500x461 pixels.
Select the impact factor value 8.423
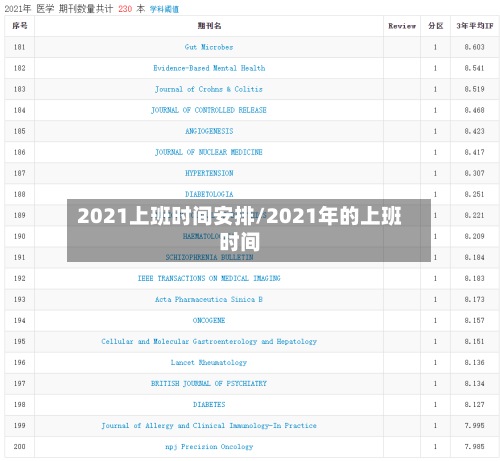(x=474, y=131)
